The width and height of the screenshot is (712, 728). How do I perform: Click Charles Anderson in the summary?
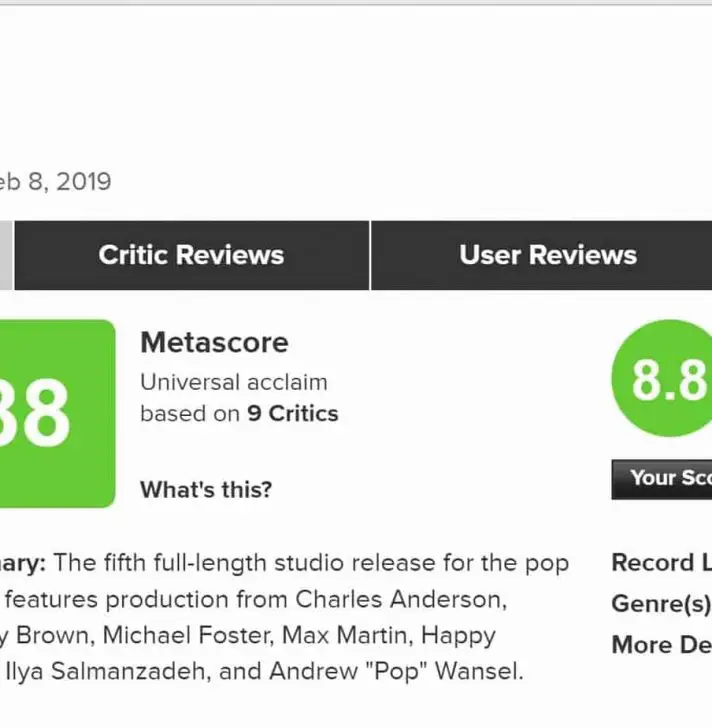pyautogui.click(x=397, y=599)
